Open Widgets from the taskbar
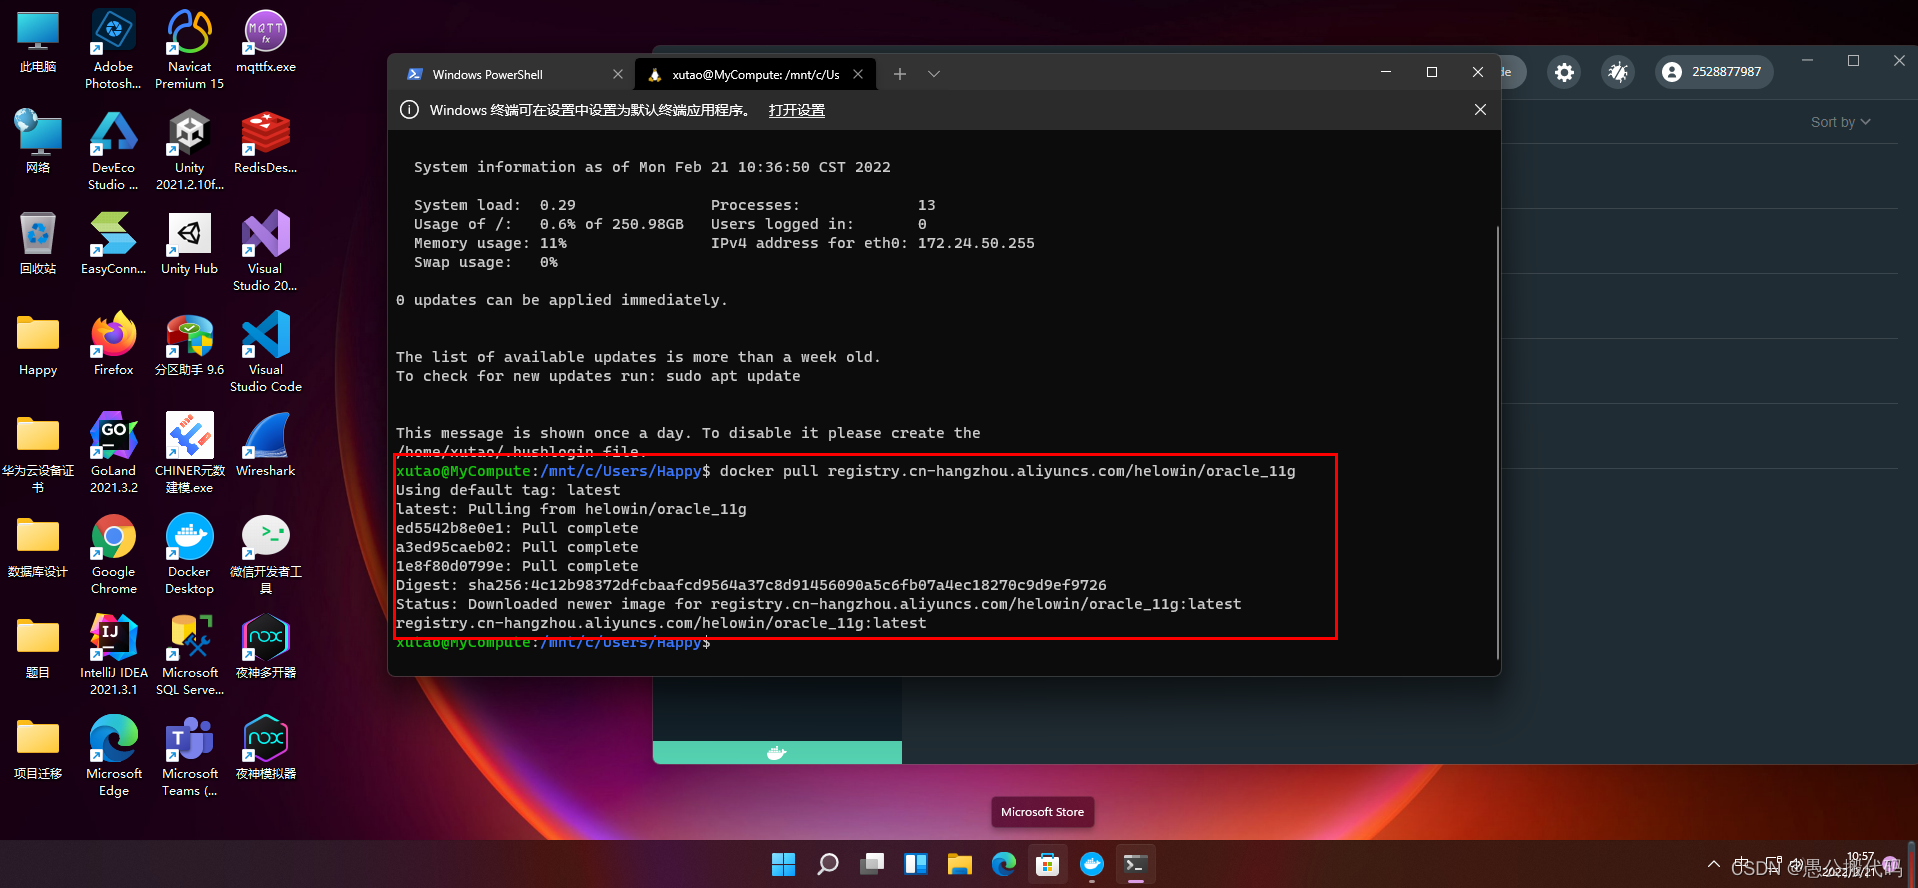 pos(915,864)
